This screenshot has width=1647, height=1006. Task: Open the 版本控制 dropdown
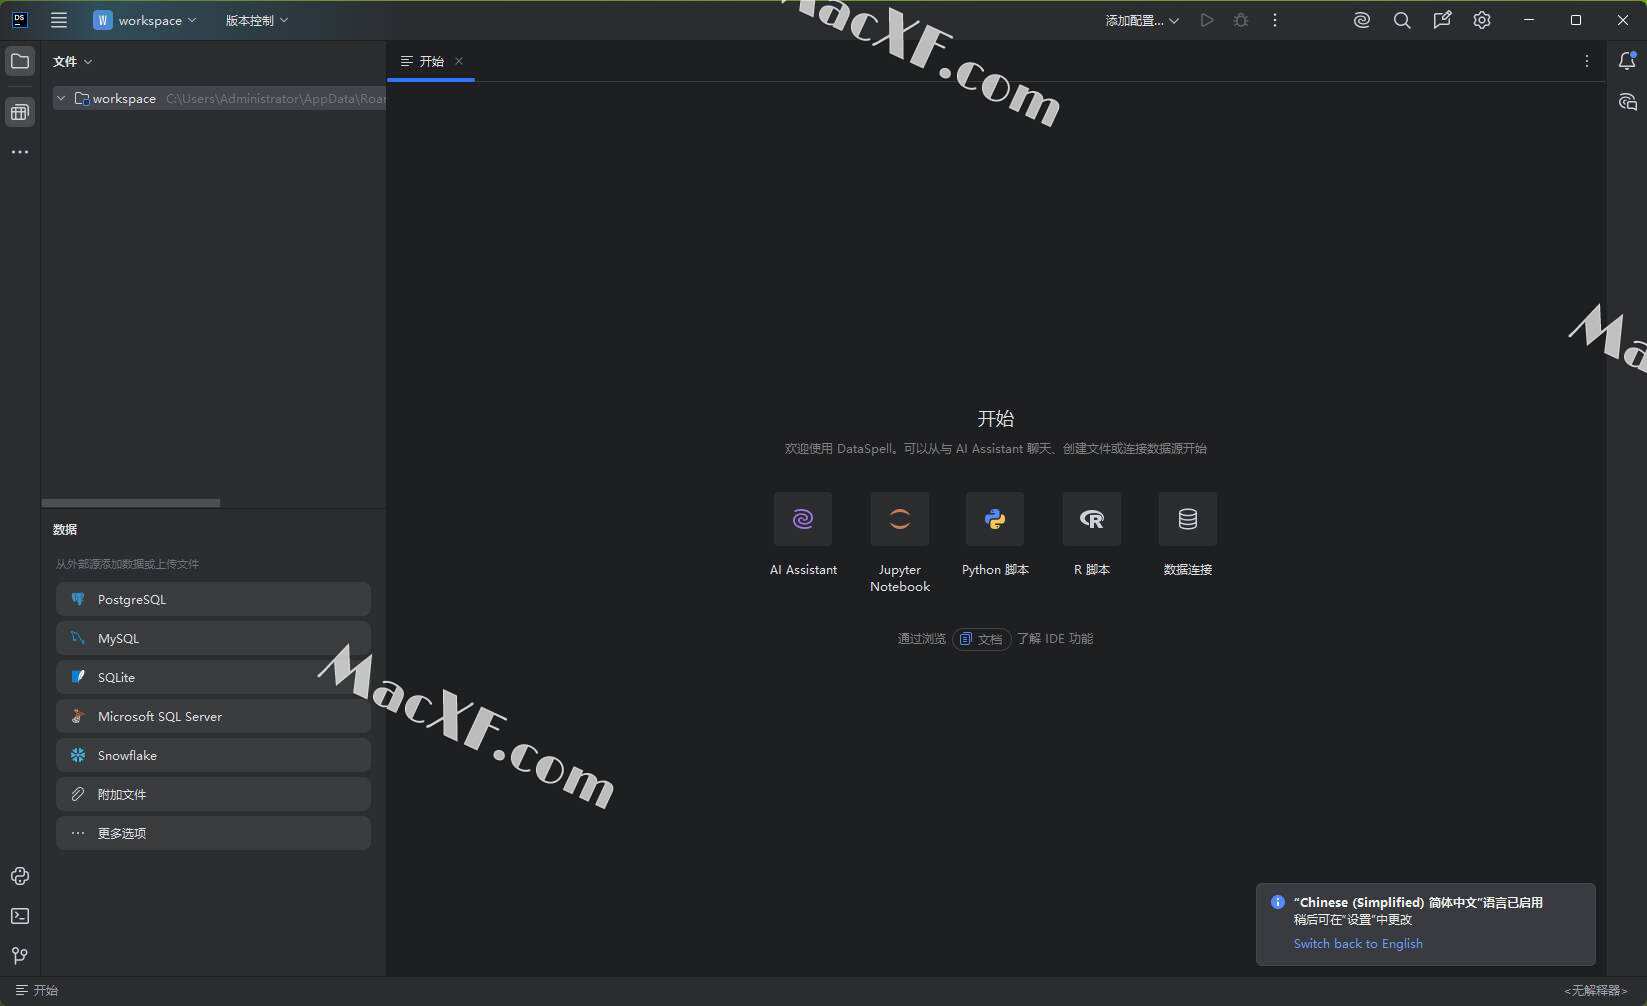(x=256, y=20)
